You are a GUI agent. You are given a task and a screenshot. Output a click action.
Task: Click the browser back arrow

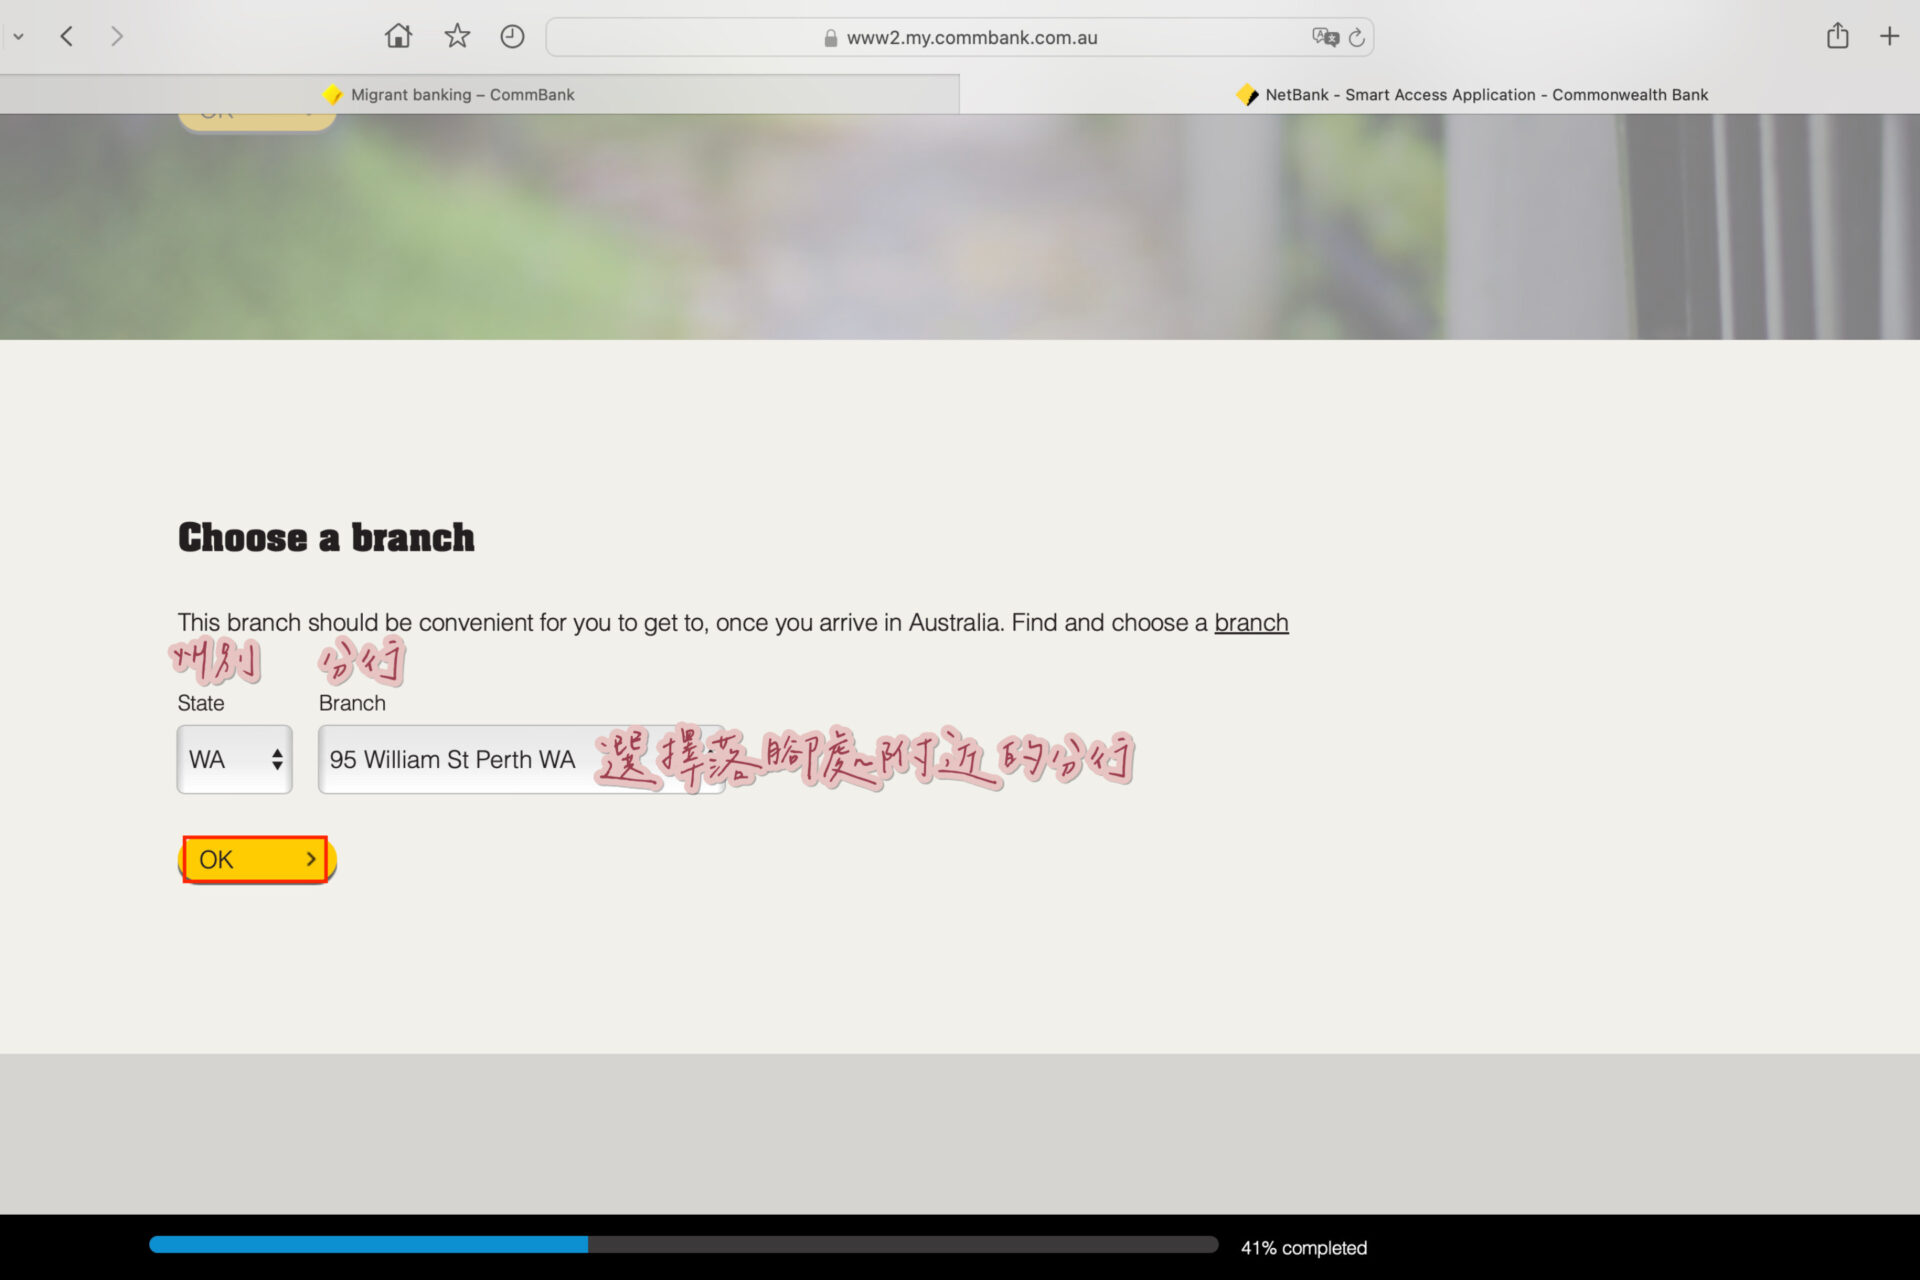click(x=67, y=37)
